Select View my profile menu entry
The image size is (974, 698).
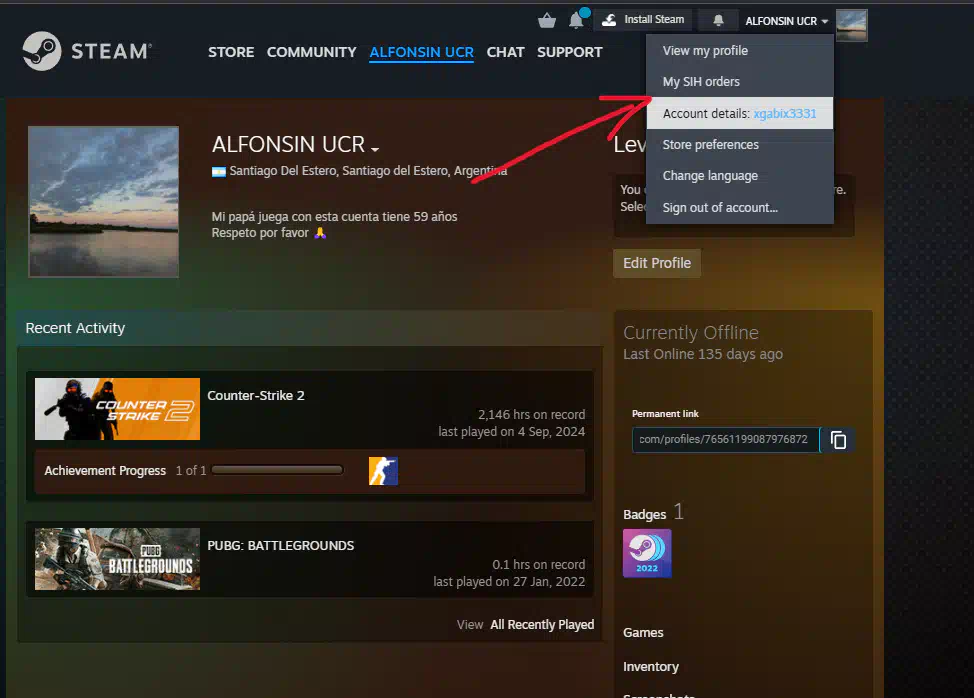click(705, 51)
